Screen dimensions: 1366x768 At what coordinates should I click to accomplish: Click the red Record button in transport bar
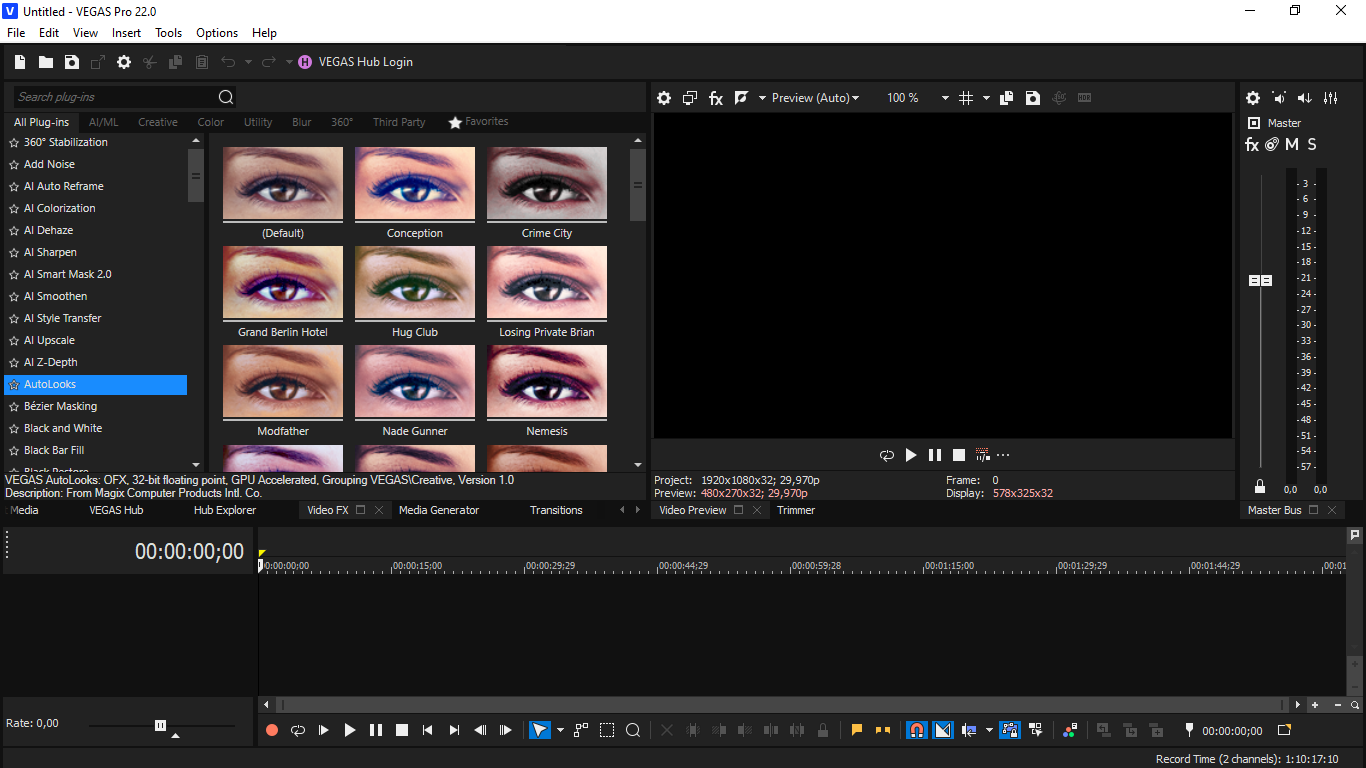[272, 731]
